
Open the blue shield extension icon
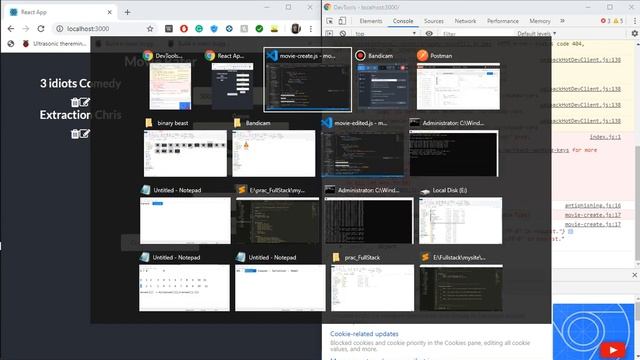[x=214, y=29]
